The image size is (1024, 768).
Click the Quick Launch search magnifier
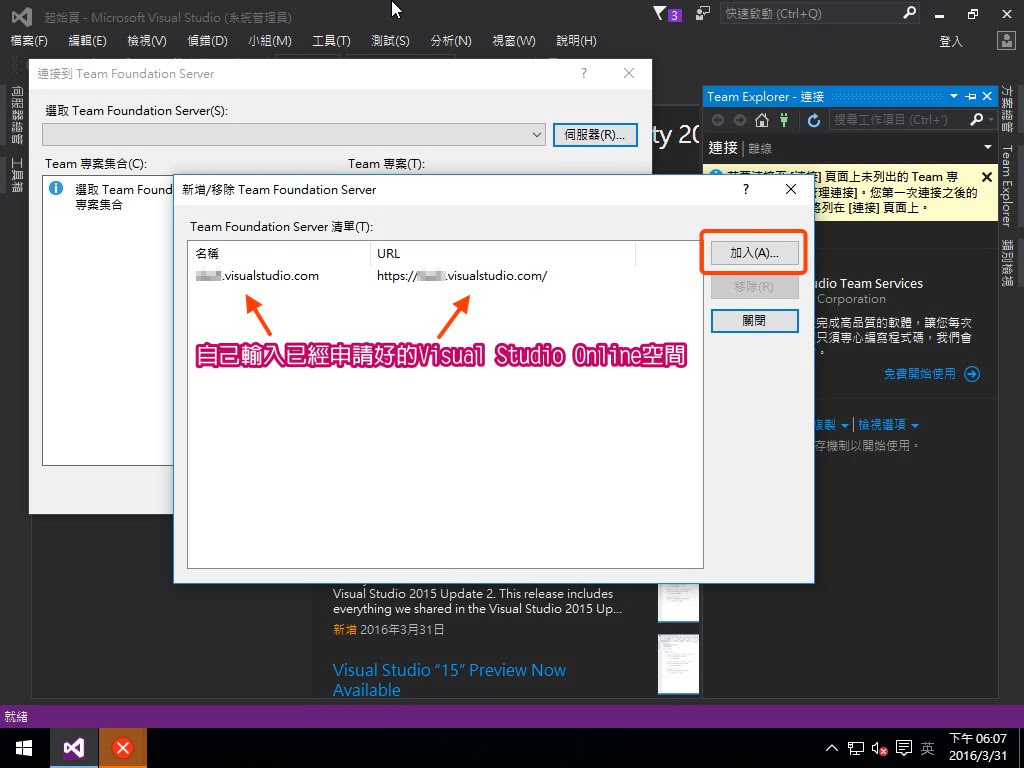(x=909, y=13)
